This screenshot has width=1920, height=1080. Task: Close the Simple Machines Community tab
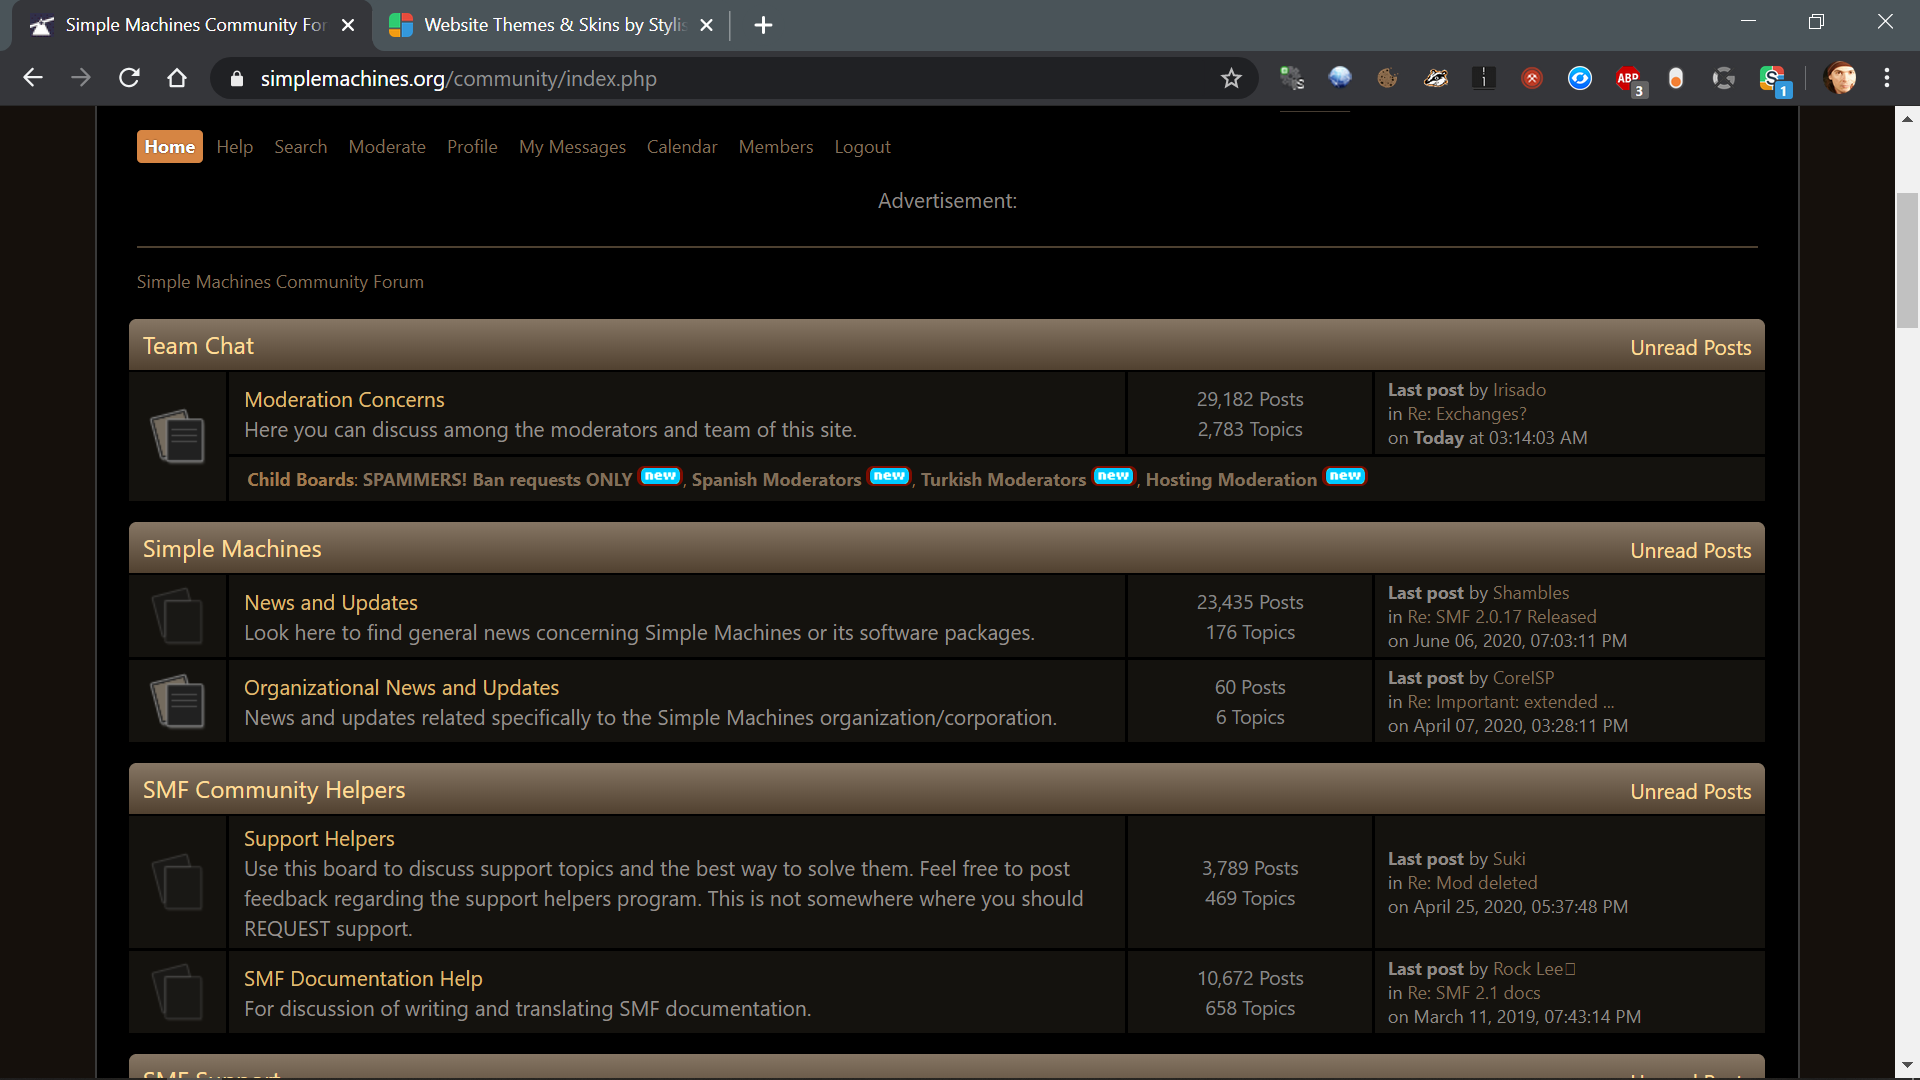coord(348,25)
